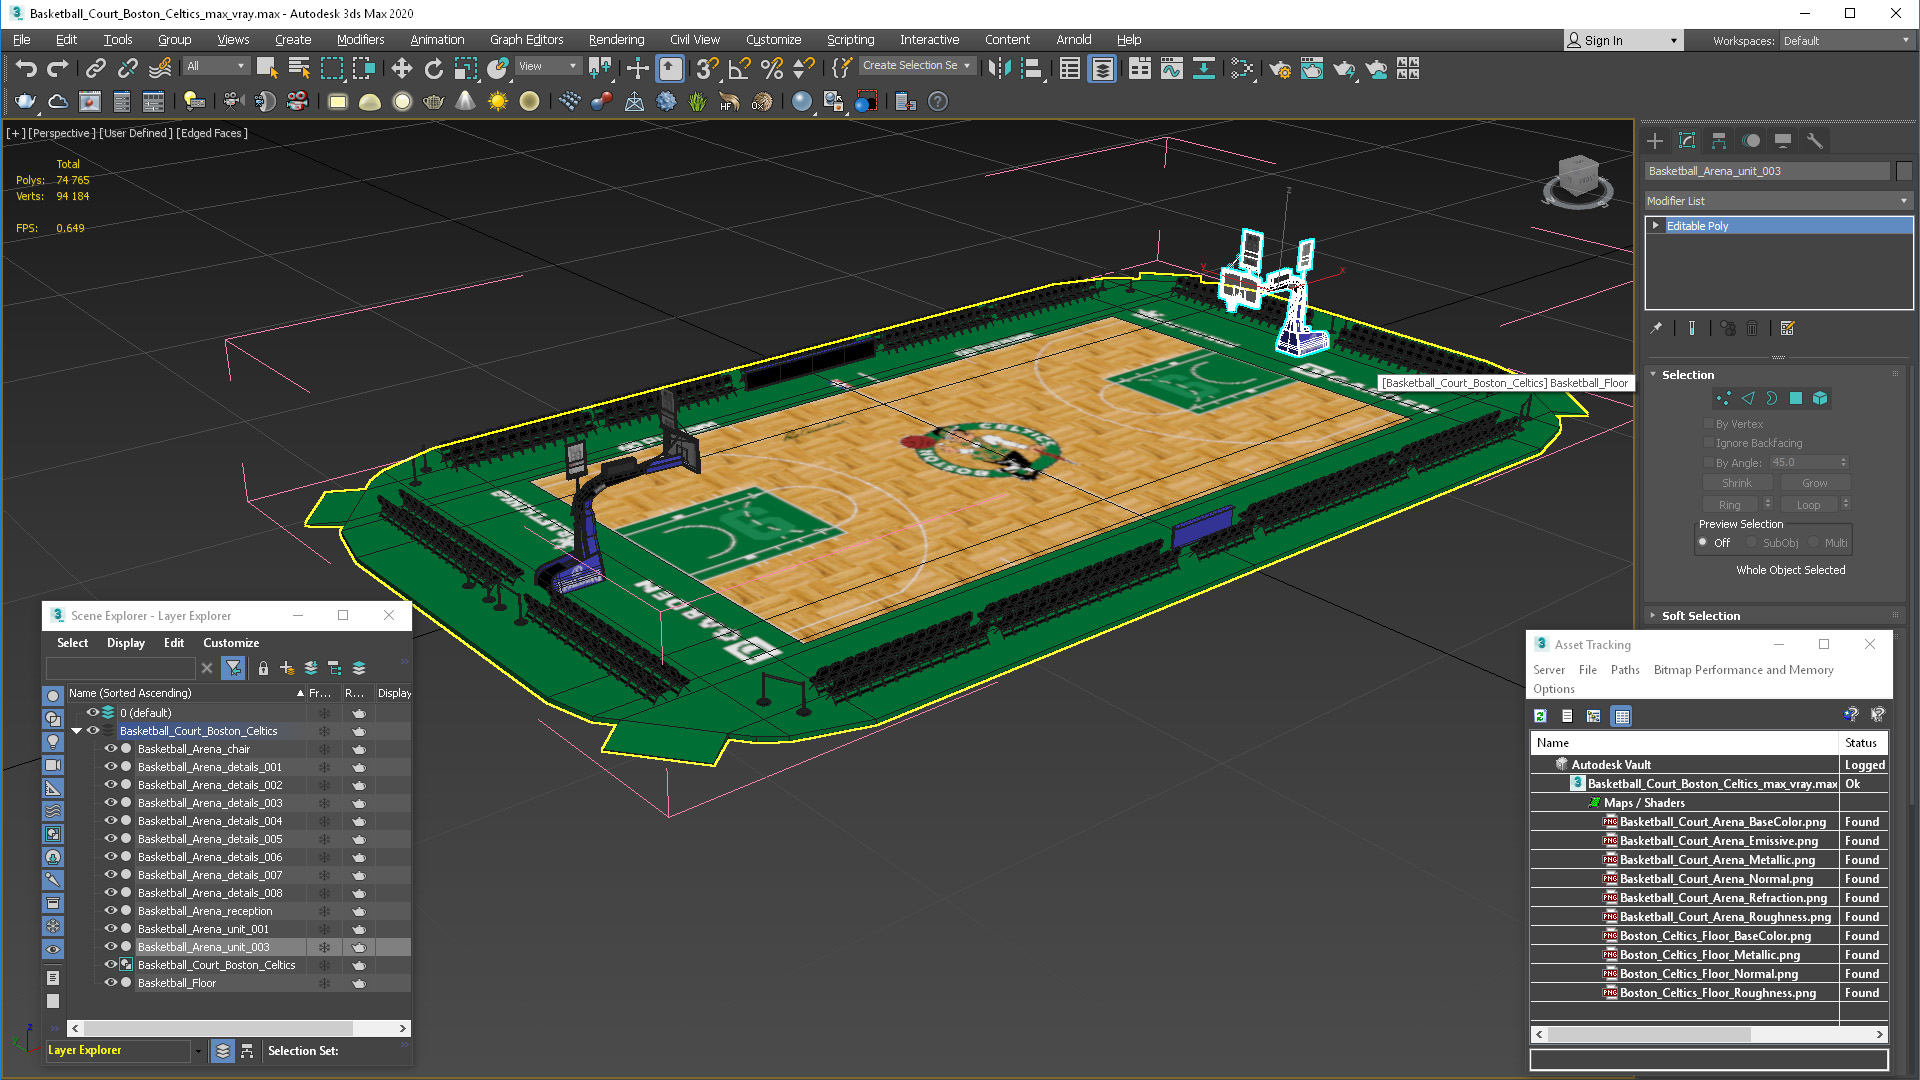Screen dimensions: 1920x1080
Task: Open the Modifier List dropdown
Action: pyautogui.click(x=1778, y=201)
